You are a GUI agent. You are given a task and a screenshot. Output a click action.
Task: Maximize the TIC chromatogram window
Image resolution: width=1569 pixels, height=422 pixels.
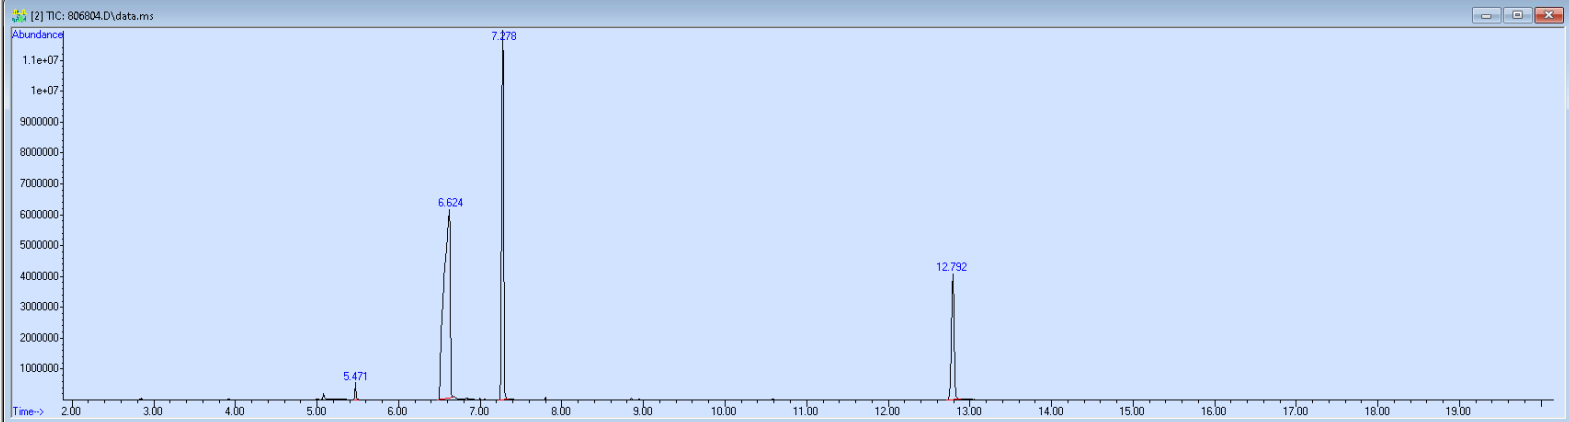tap(1517, 15)
